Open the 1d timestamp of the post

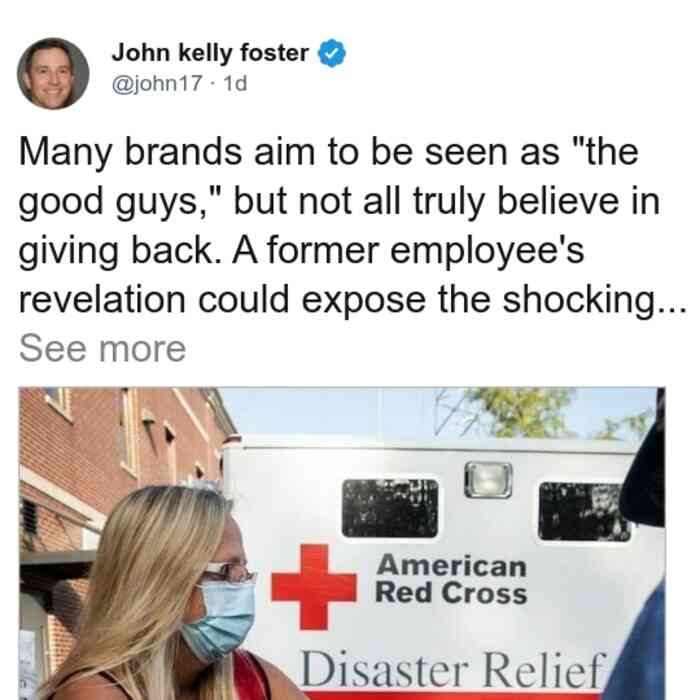pyautogui.click(x=235, y=83)
